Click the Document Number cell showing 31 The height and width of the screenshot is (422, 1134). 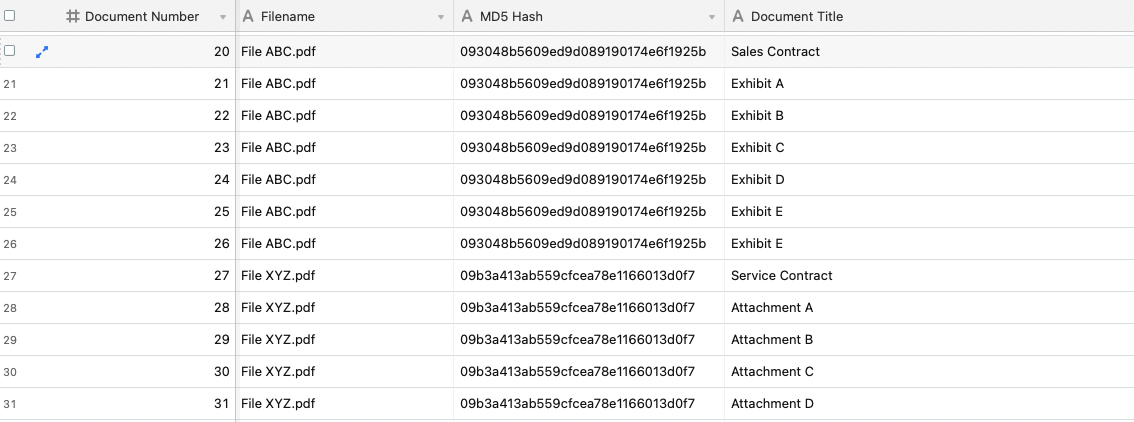click(x=146, y=403)
